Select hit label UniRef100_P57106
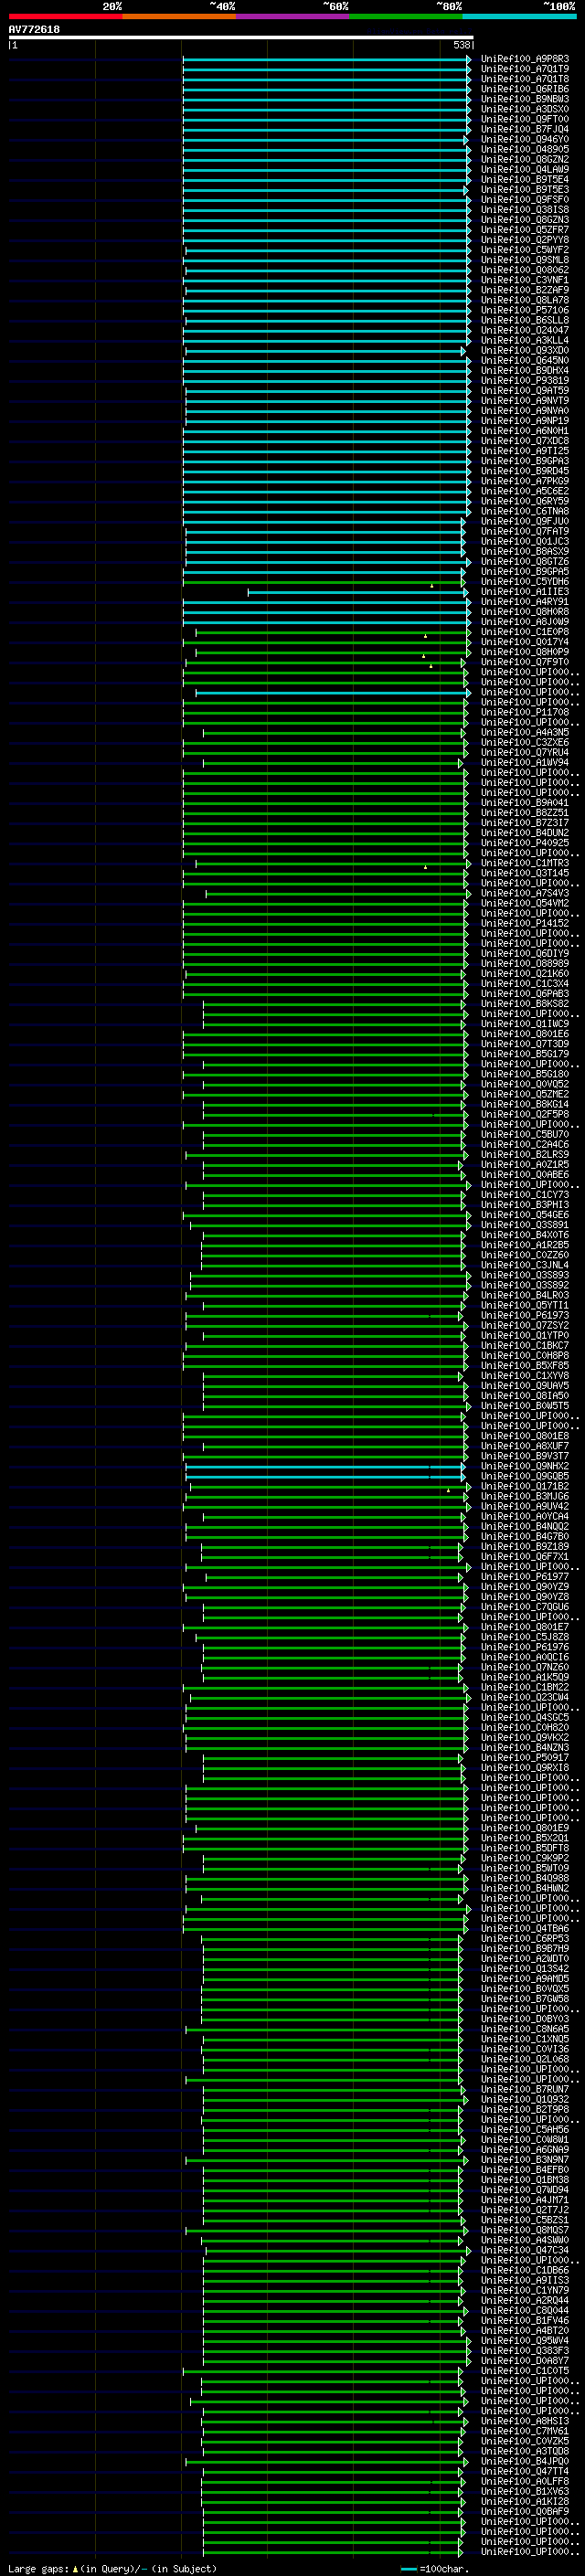This screenshot has height=2576, width=585. pyautogui.click(x=525, y=310)
